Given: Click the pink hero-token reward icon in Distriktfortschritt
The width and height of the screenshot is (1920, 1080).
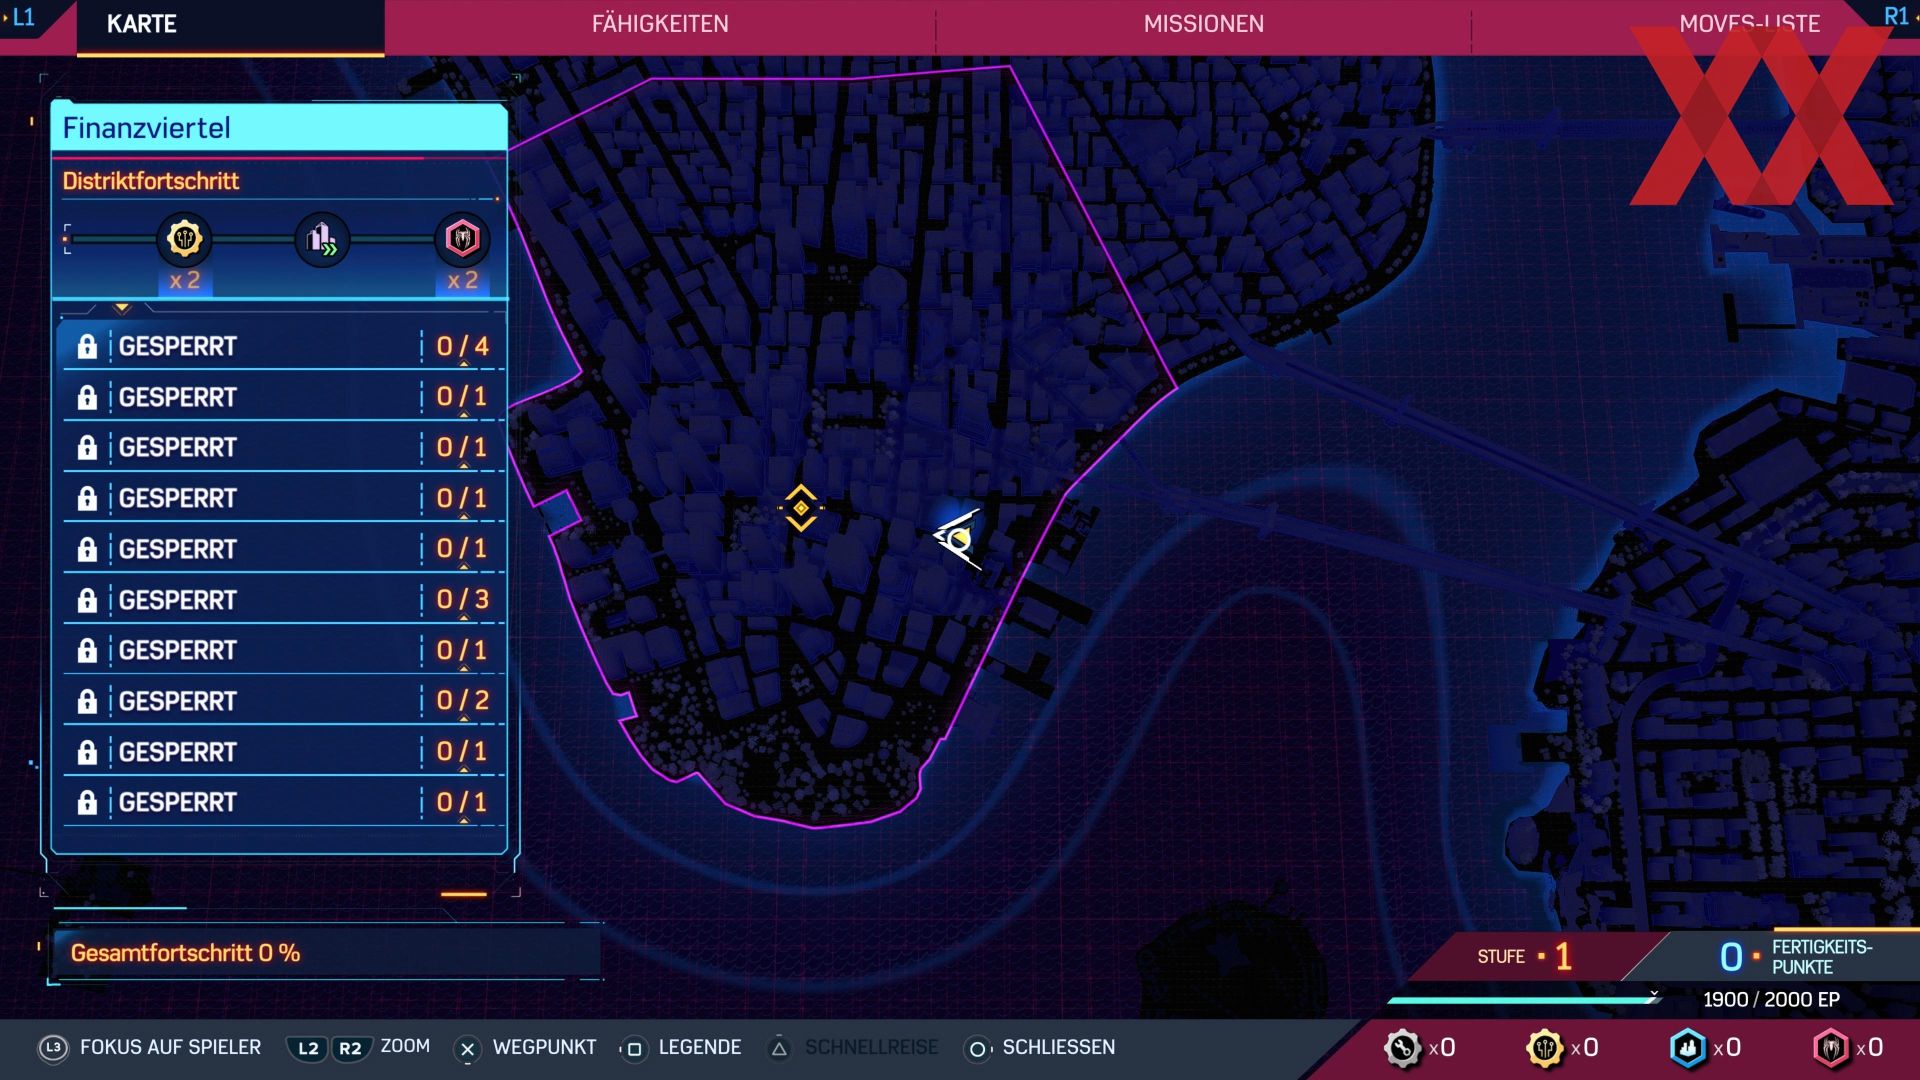Looking at the screenshot, I should coord(462,239).
